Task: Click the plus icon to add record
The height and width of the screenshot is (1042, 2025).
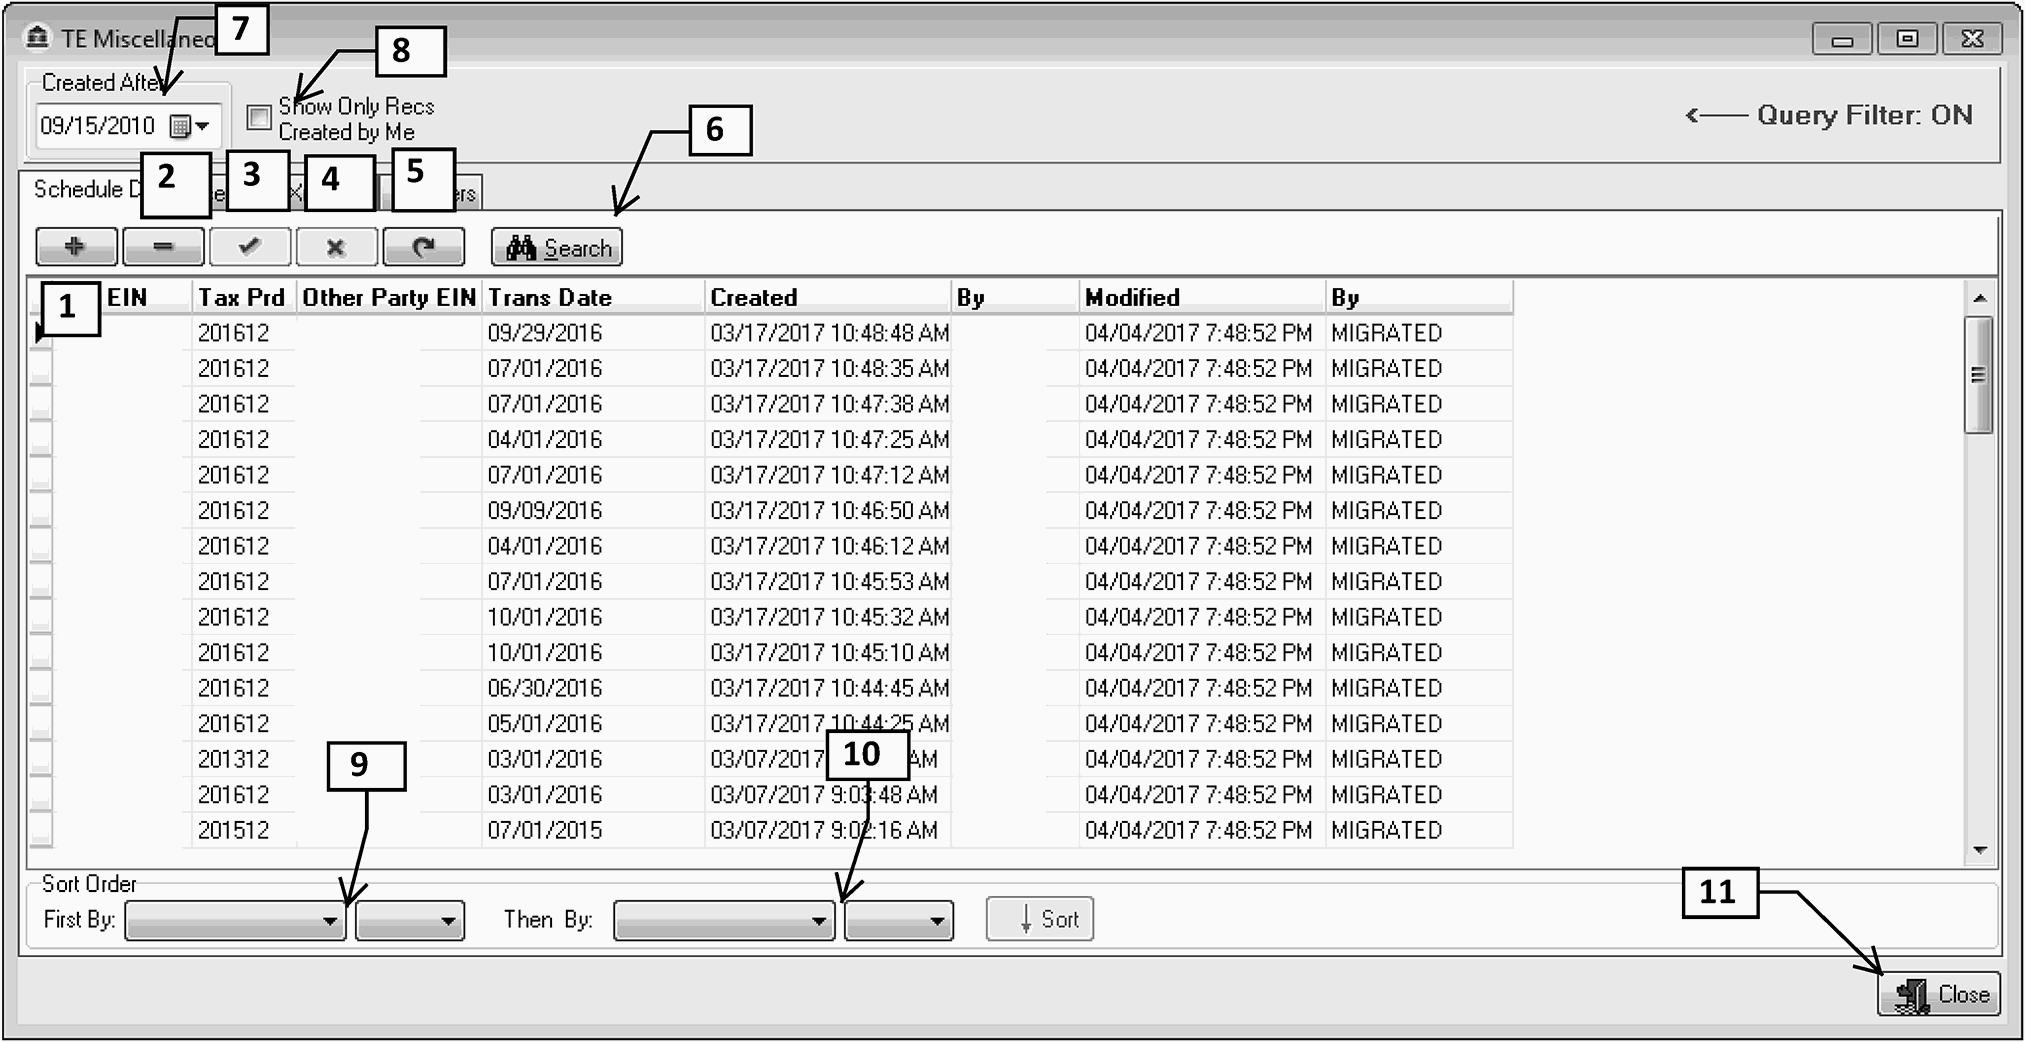Action: 76,247
